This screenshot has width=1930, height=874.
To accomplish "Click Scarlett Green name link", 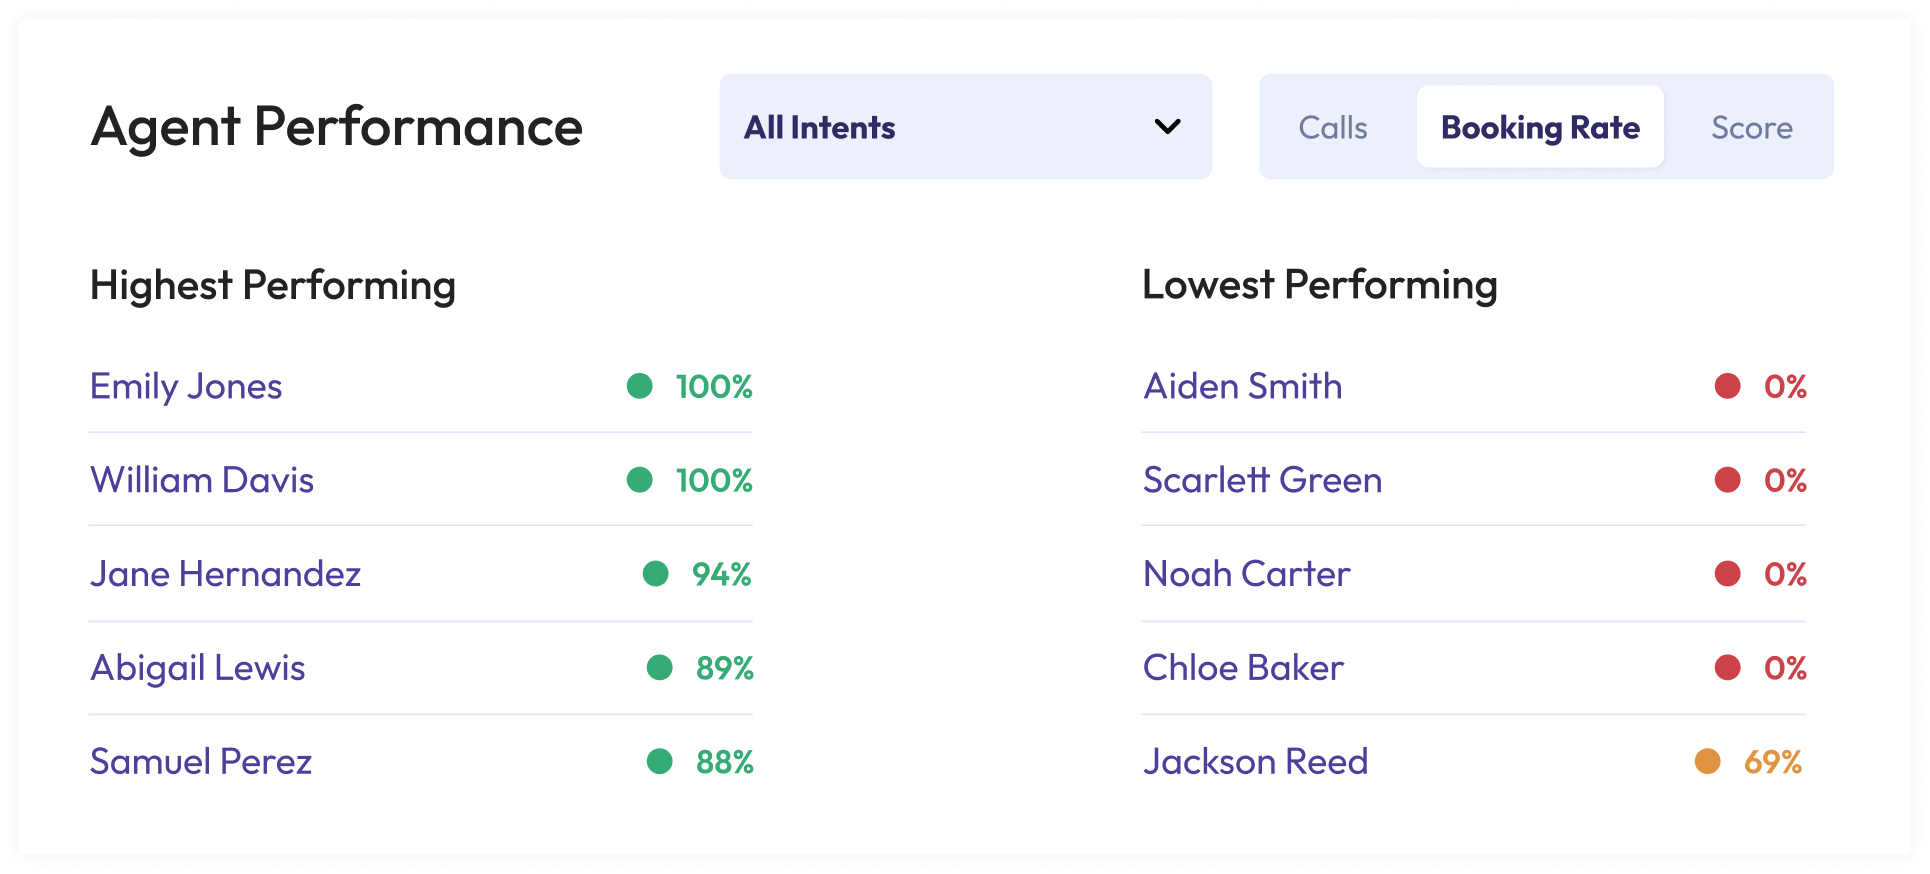I will [1262, 481].
